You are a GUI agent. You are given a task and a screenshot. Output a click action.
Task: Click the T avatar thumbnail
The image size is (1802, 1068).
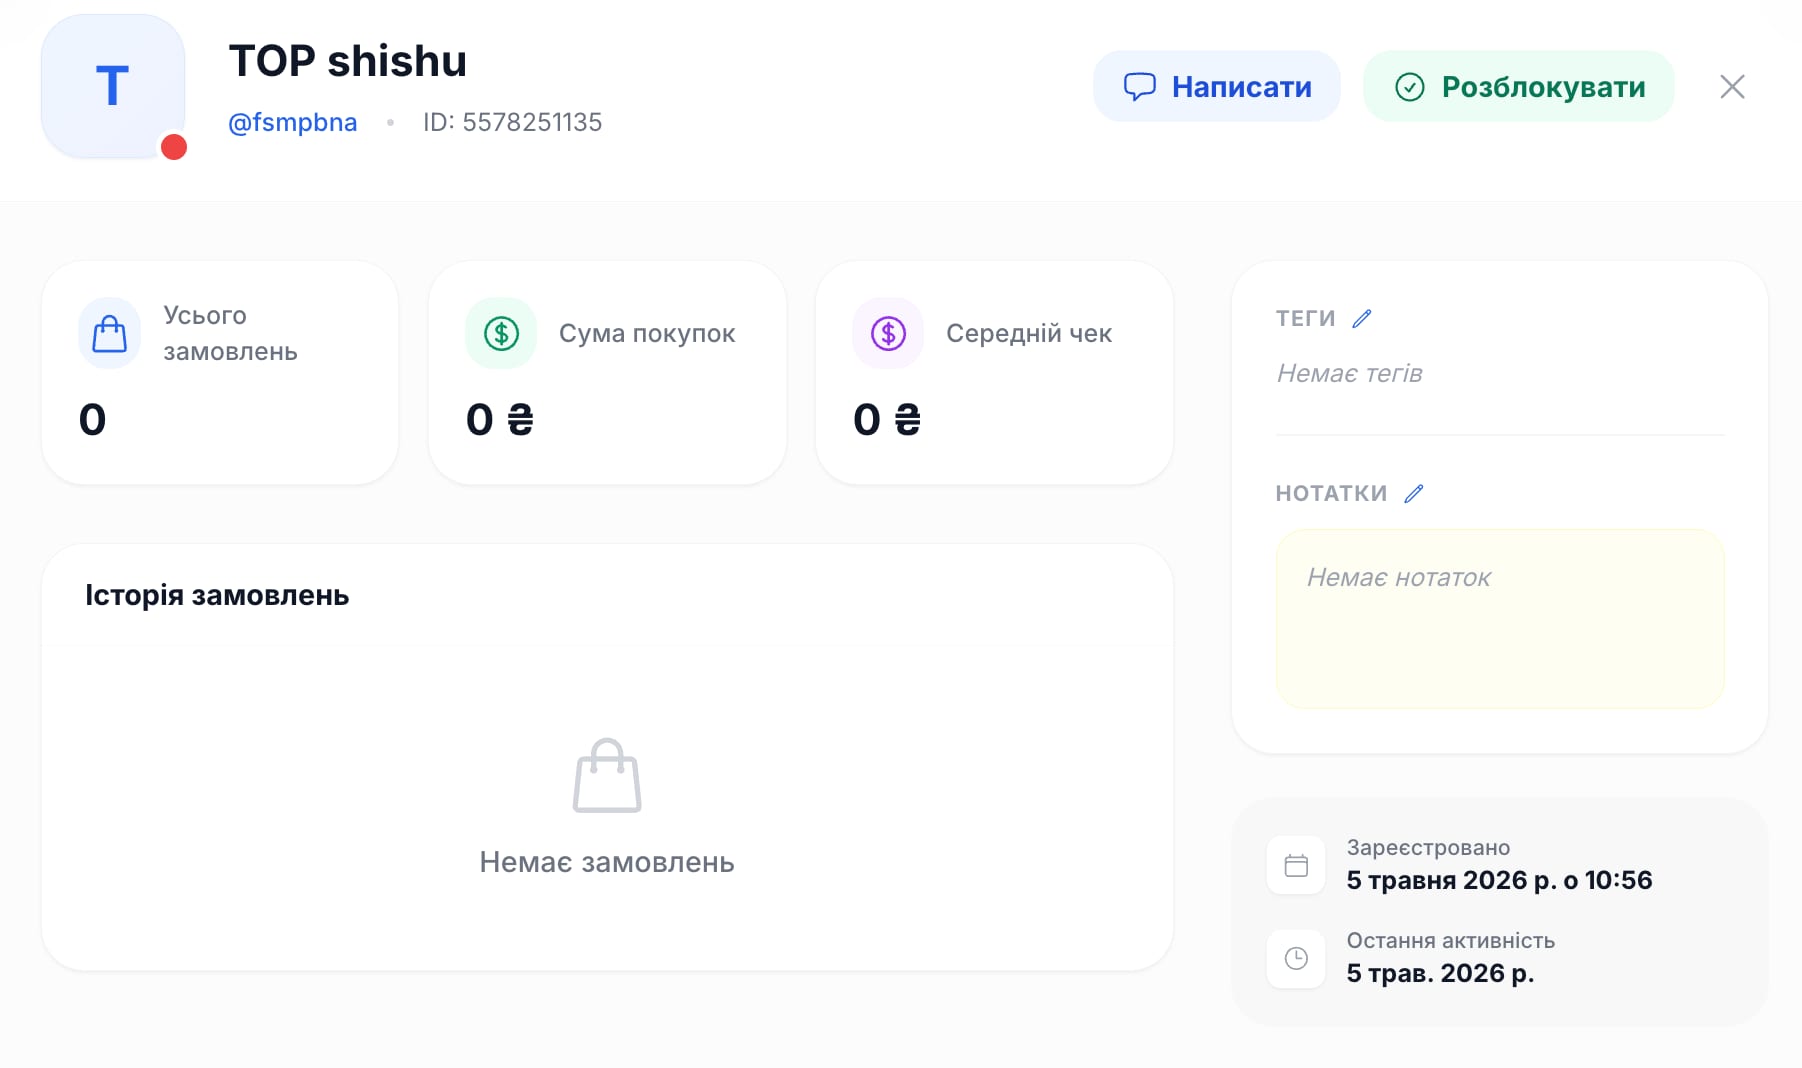[x=113, y=86]
